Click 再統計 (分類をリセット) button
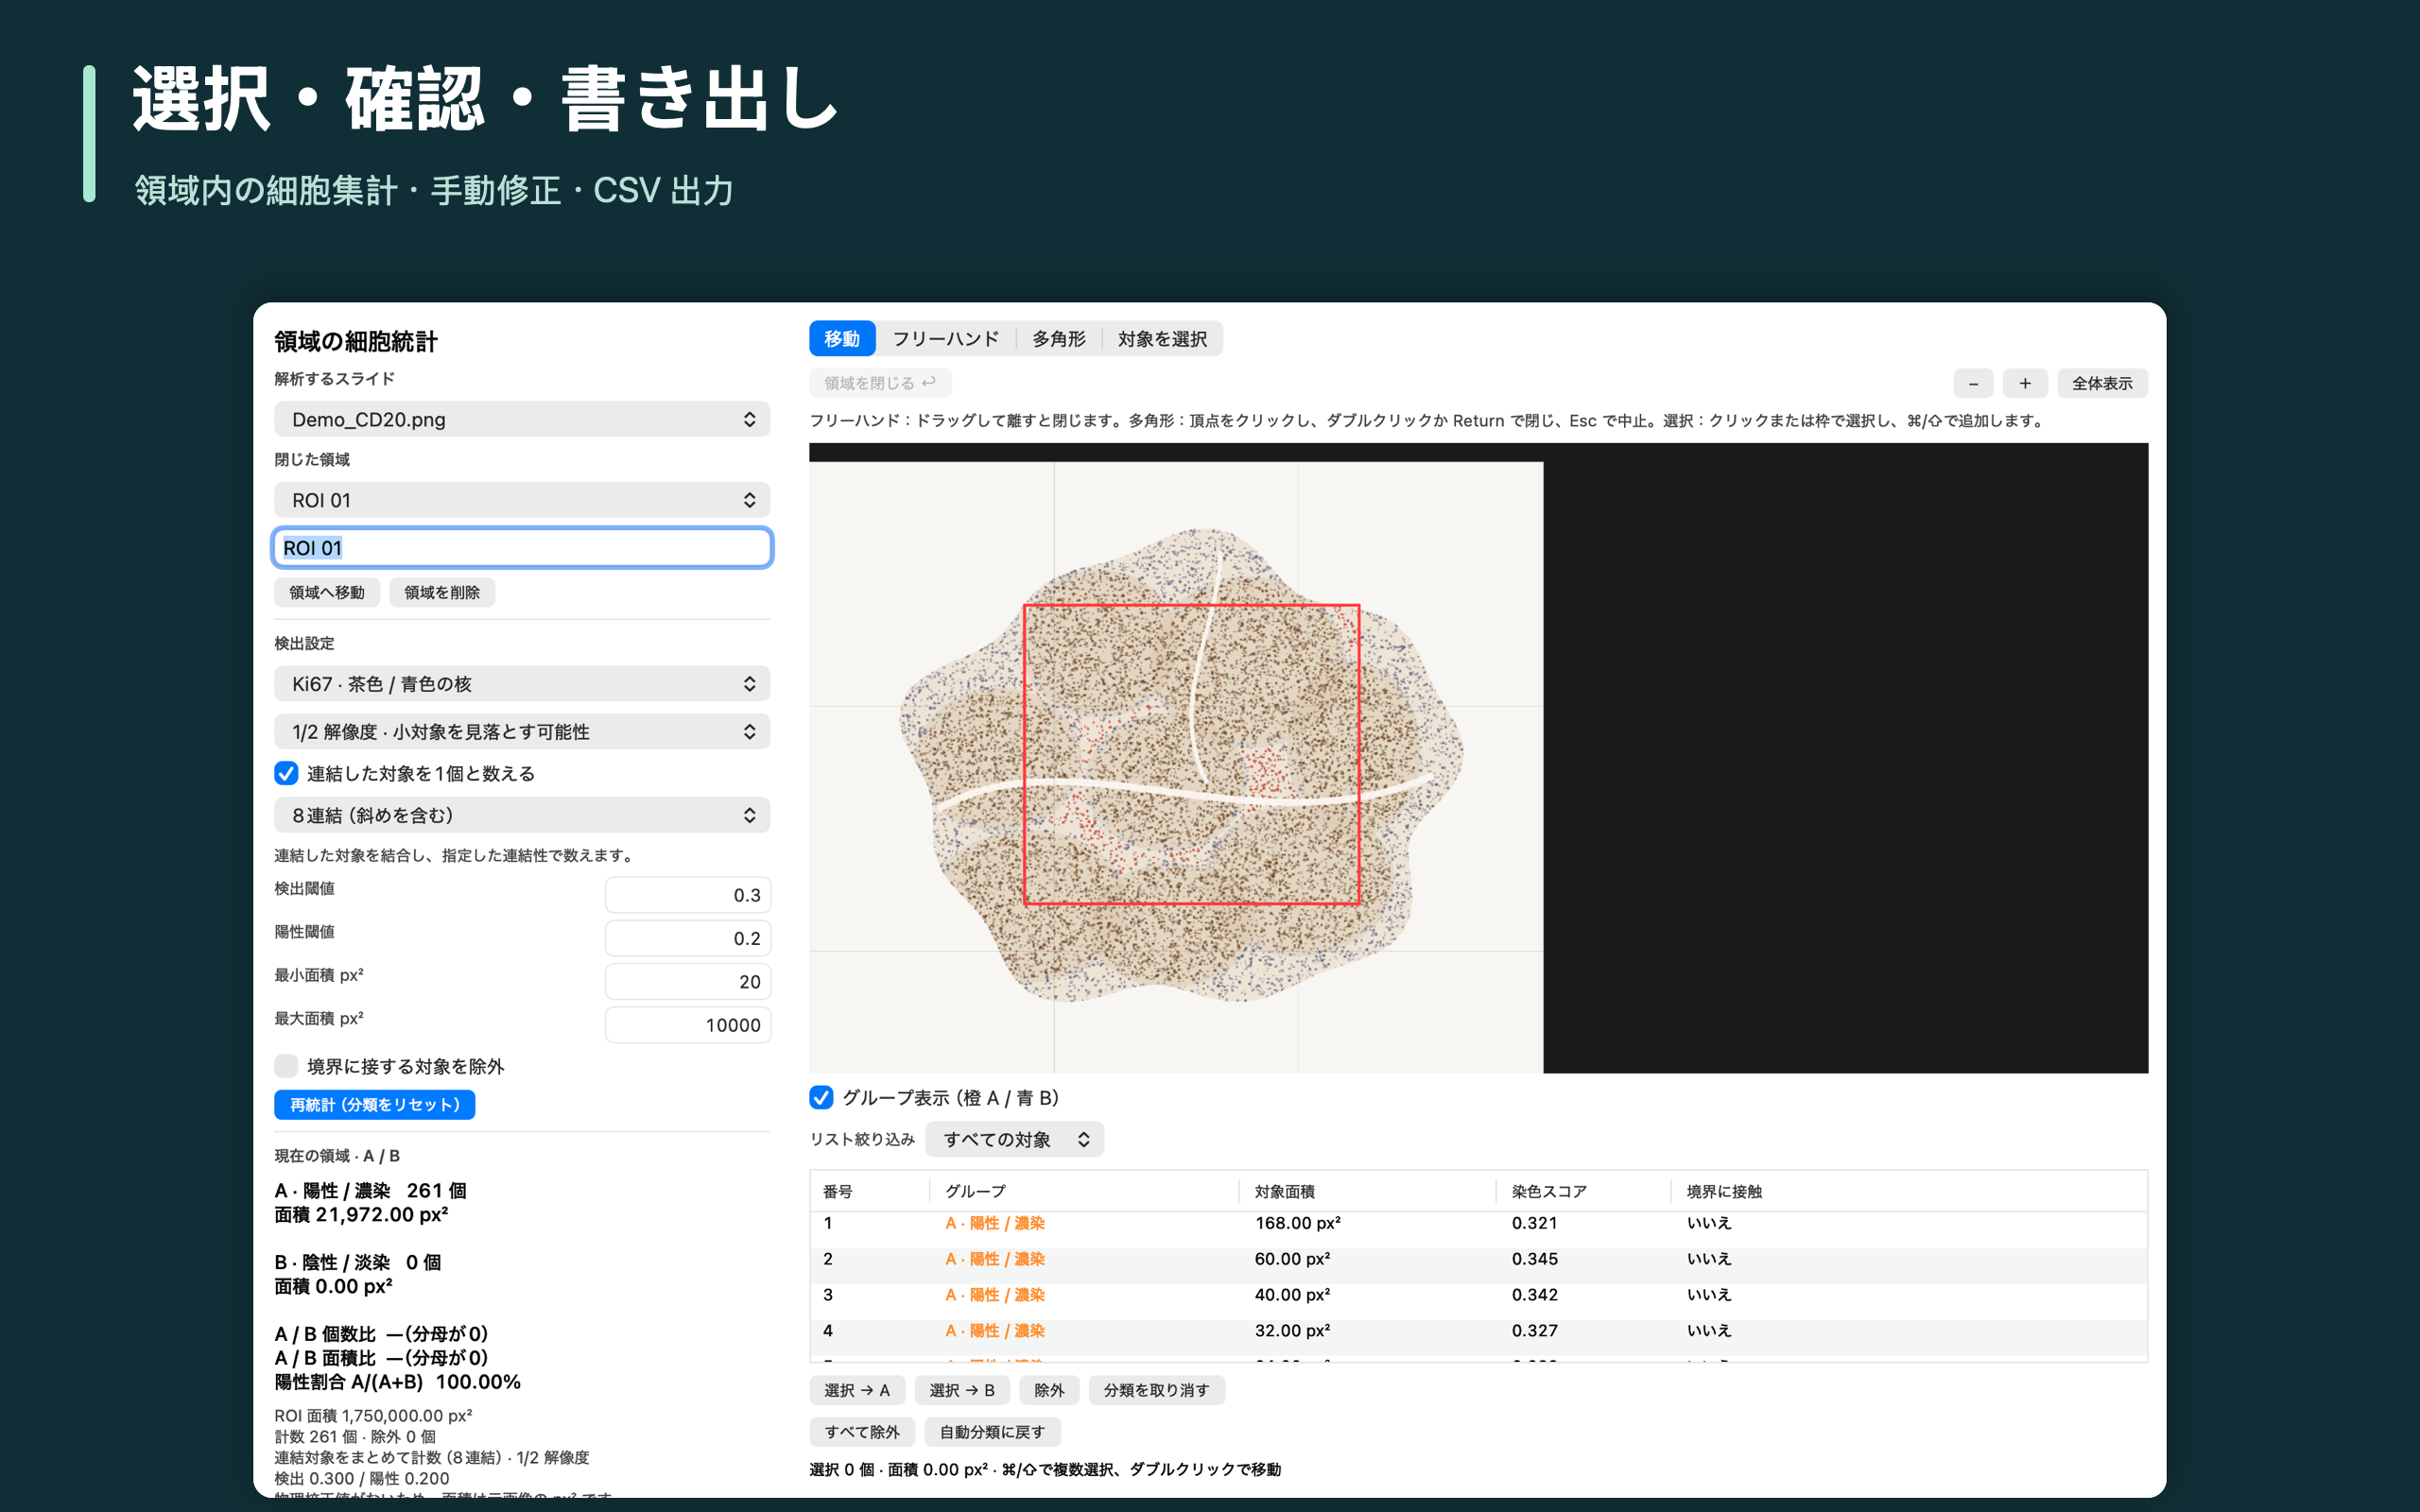The image size is (2420, 1512). coord(375,1104)
